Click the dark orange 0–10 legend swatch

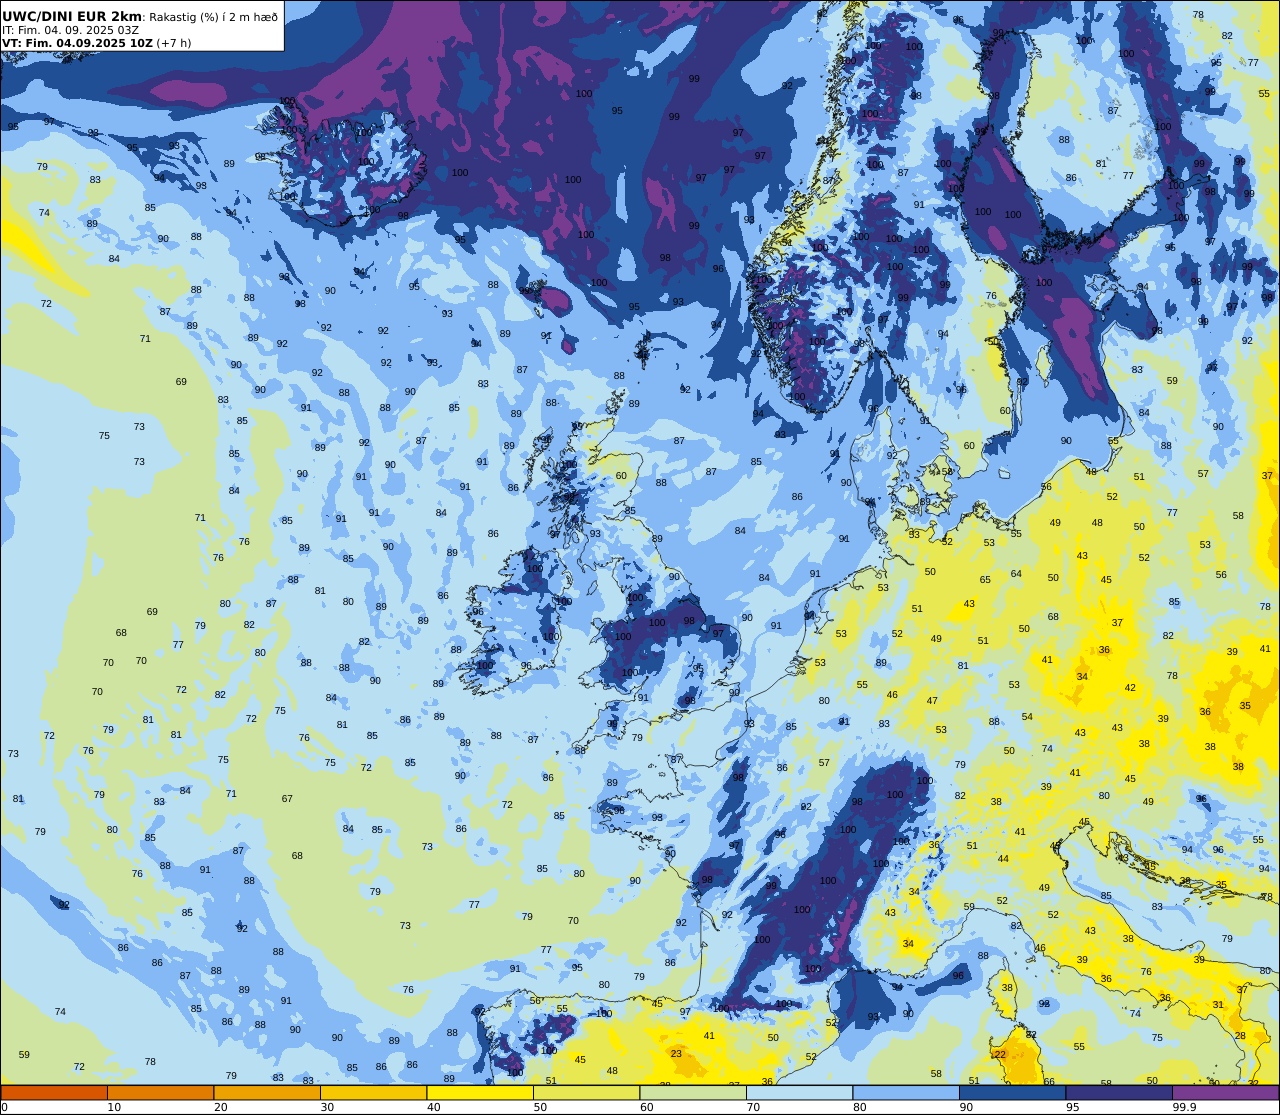click(54, 1092)
